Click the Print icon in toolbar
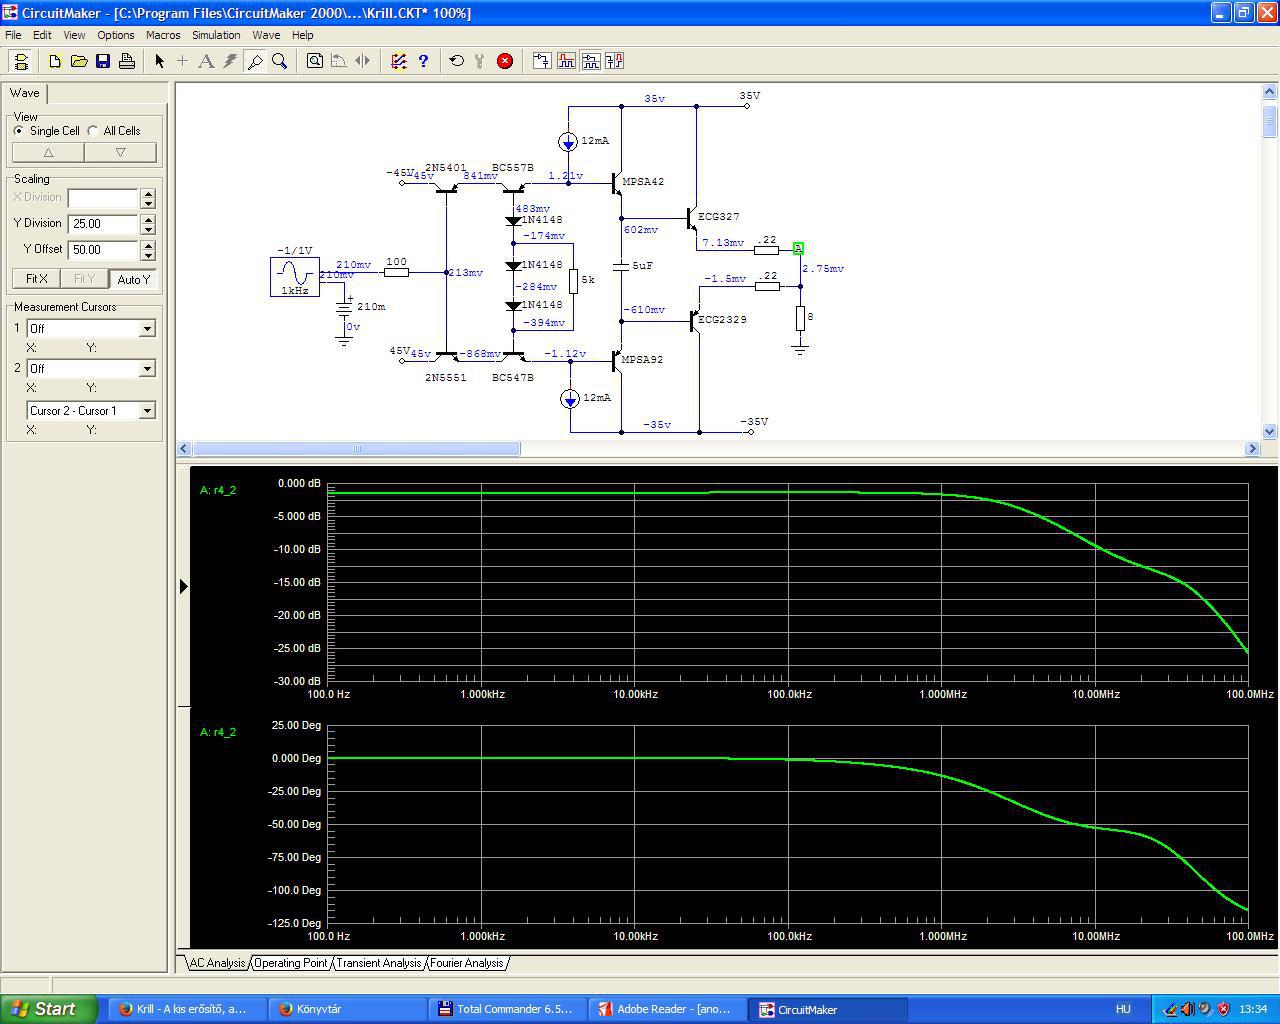Screen dimensions: 1280x1024 point(127,61)
